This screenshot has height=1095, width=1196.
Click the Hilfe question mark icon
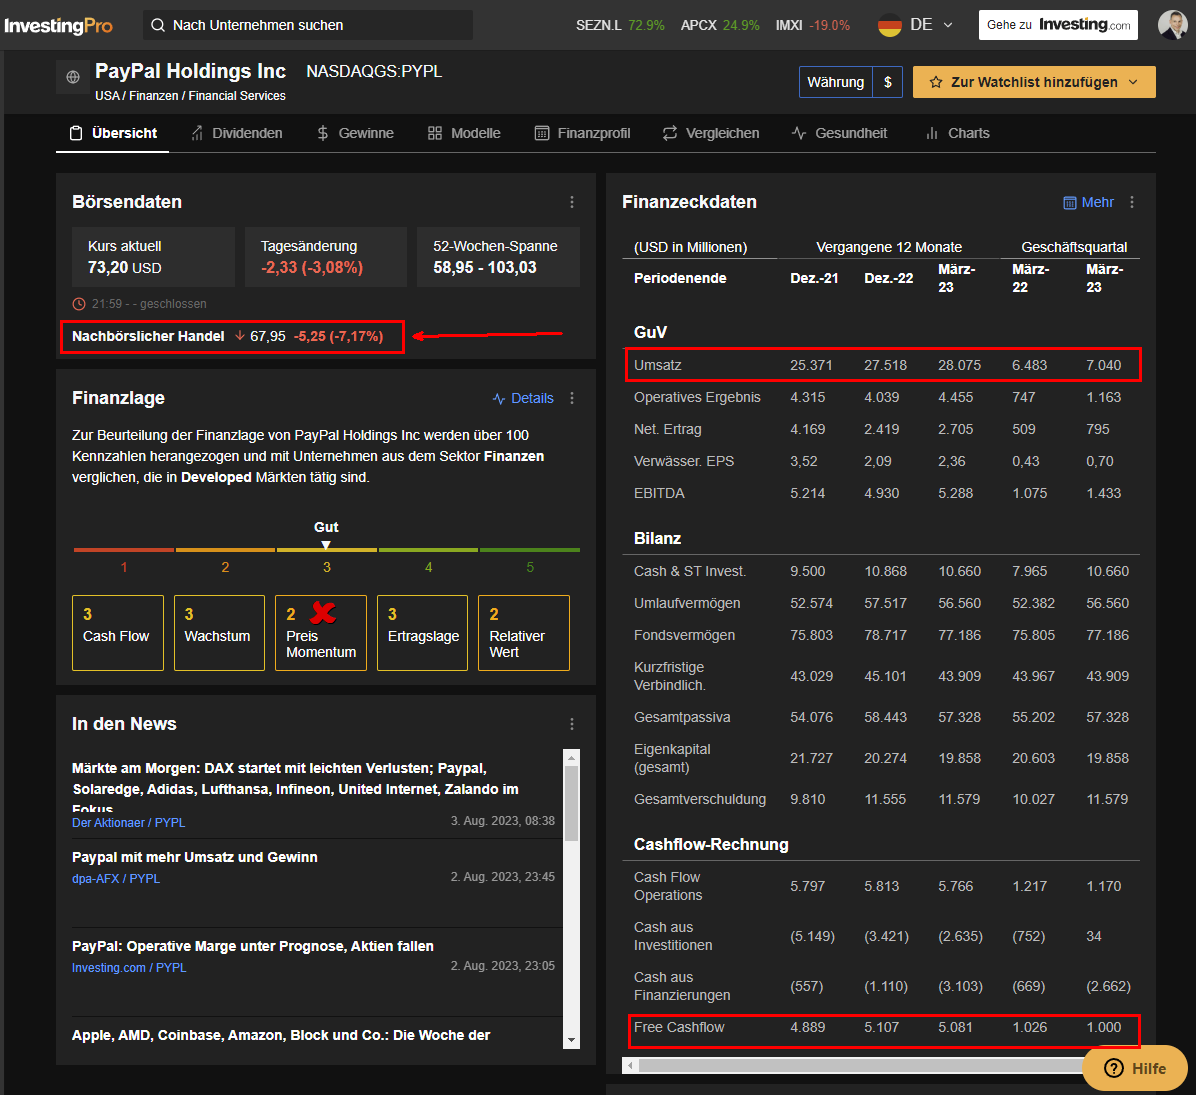[1114, 1068]
